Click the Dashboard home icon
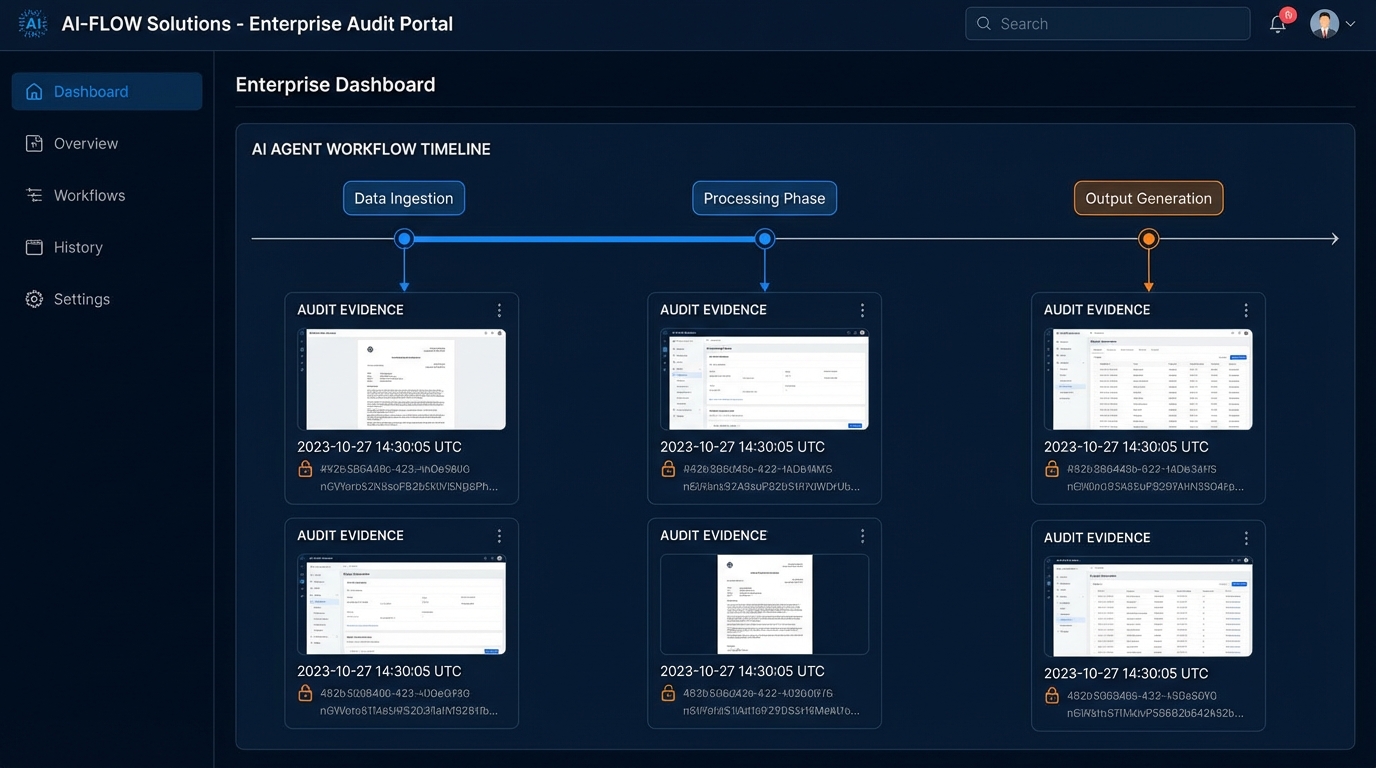1376x768 pixels. coord(34,92)
